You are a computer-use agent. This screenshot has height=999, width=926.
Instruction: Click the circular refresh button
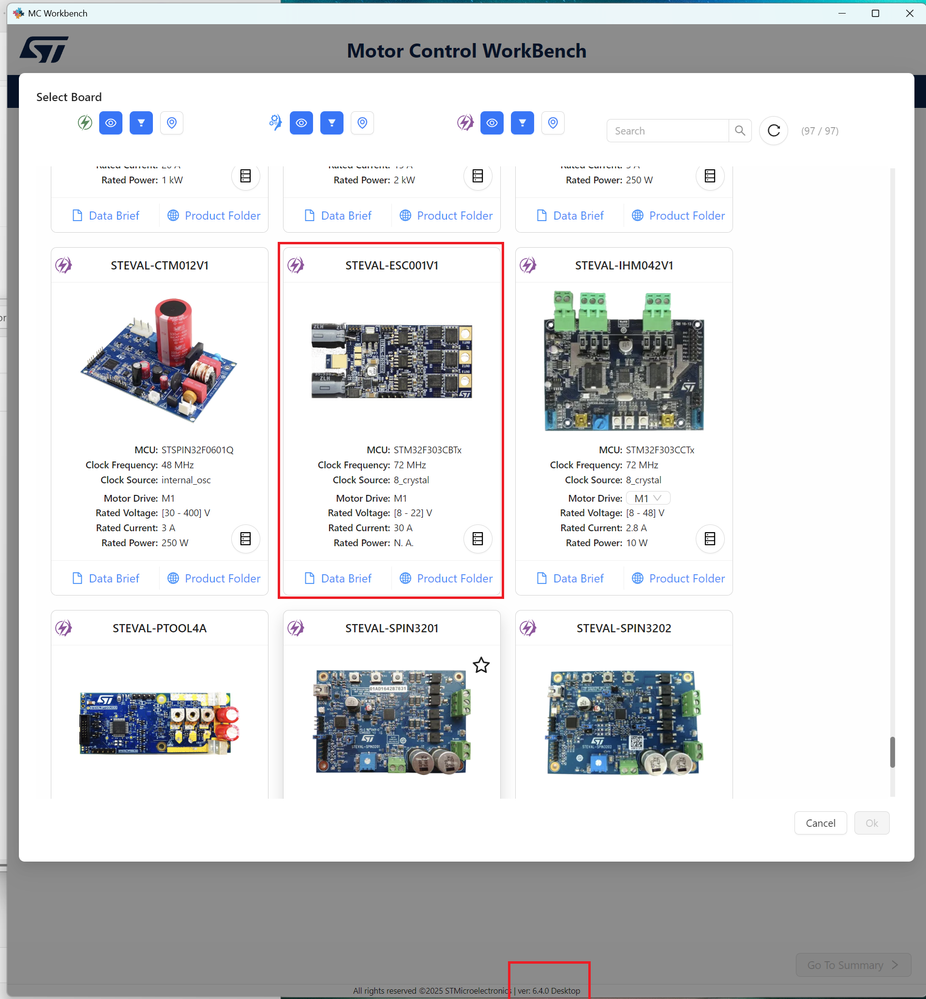[x=774, y=131]
